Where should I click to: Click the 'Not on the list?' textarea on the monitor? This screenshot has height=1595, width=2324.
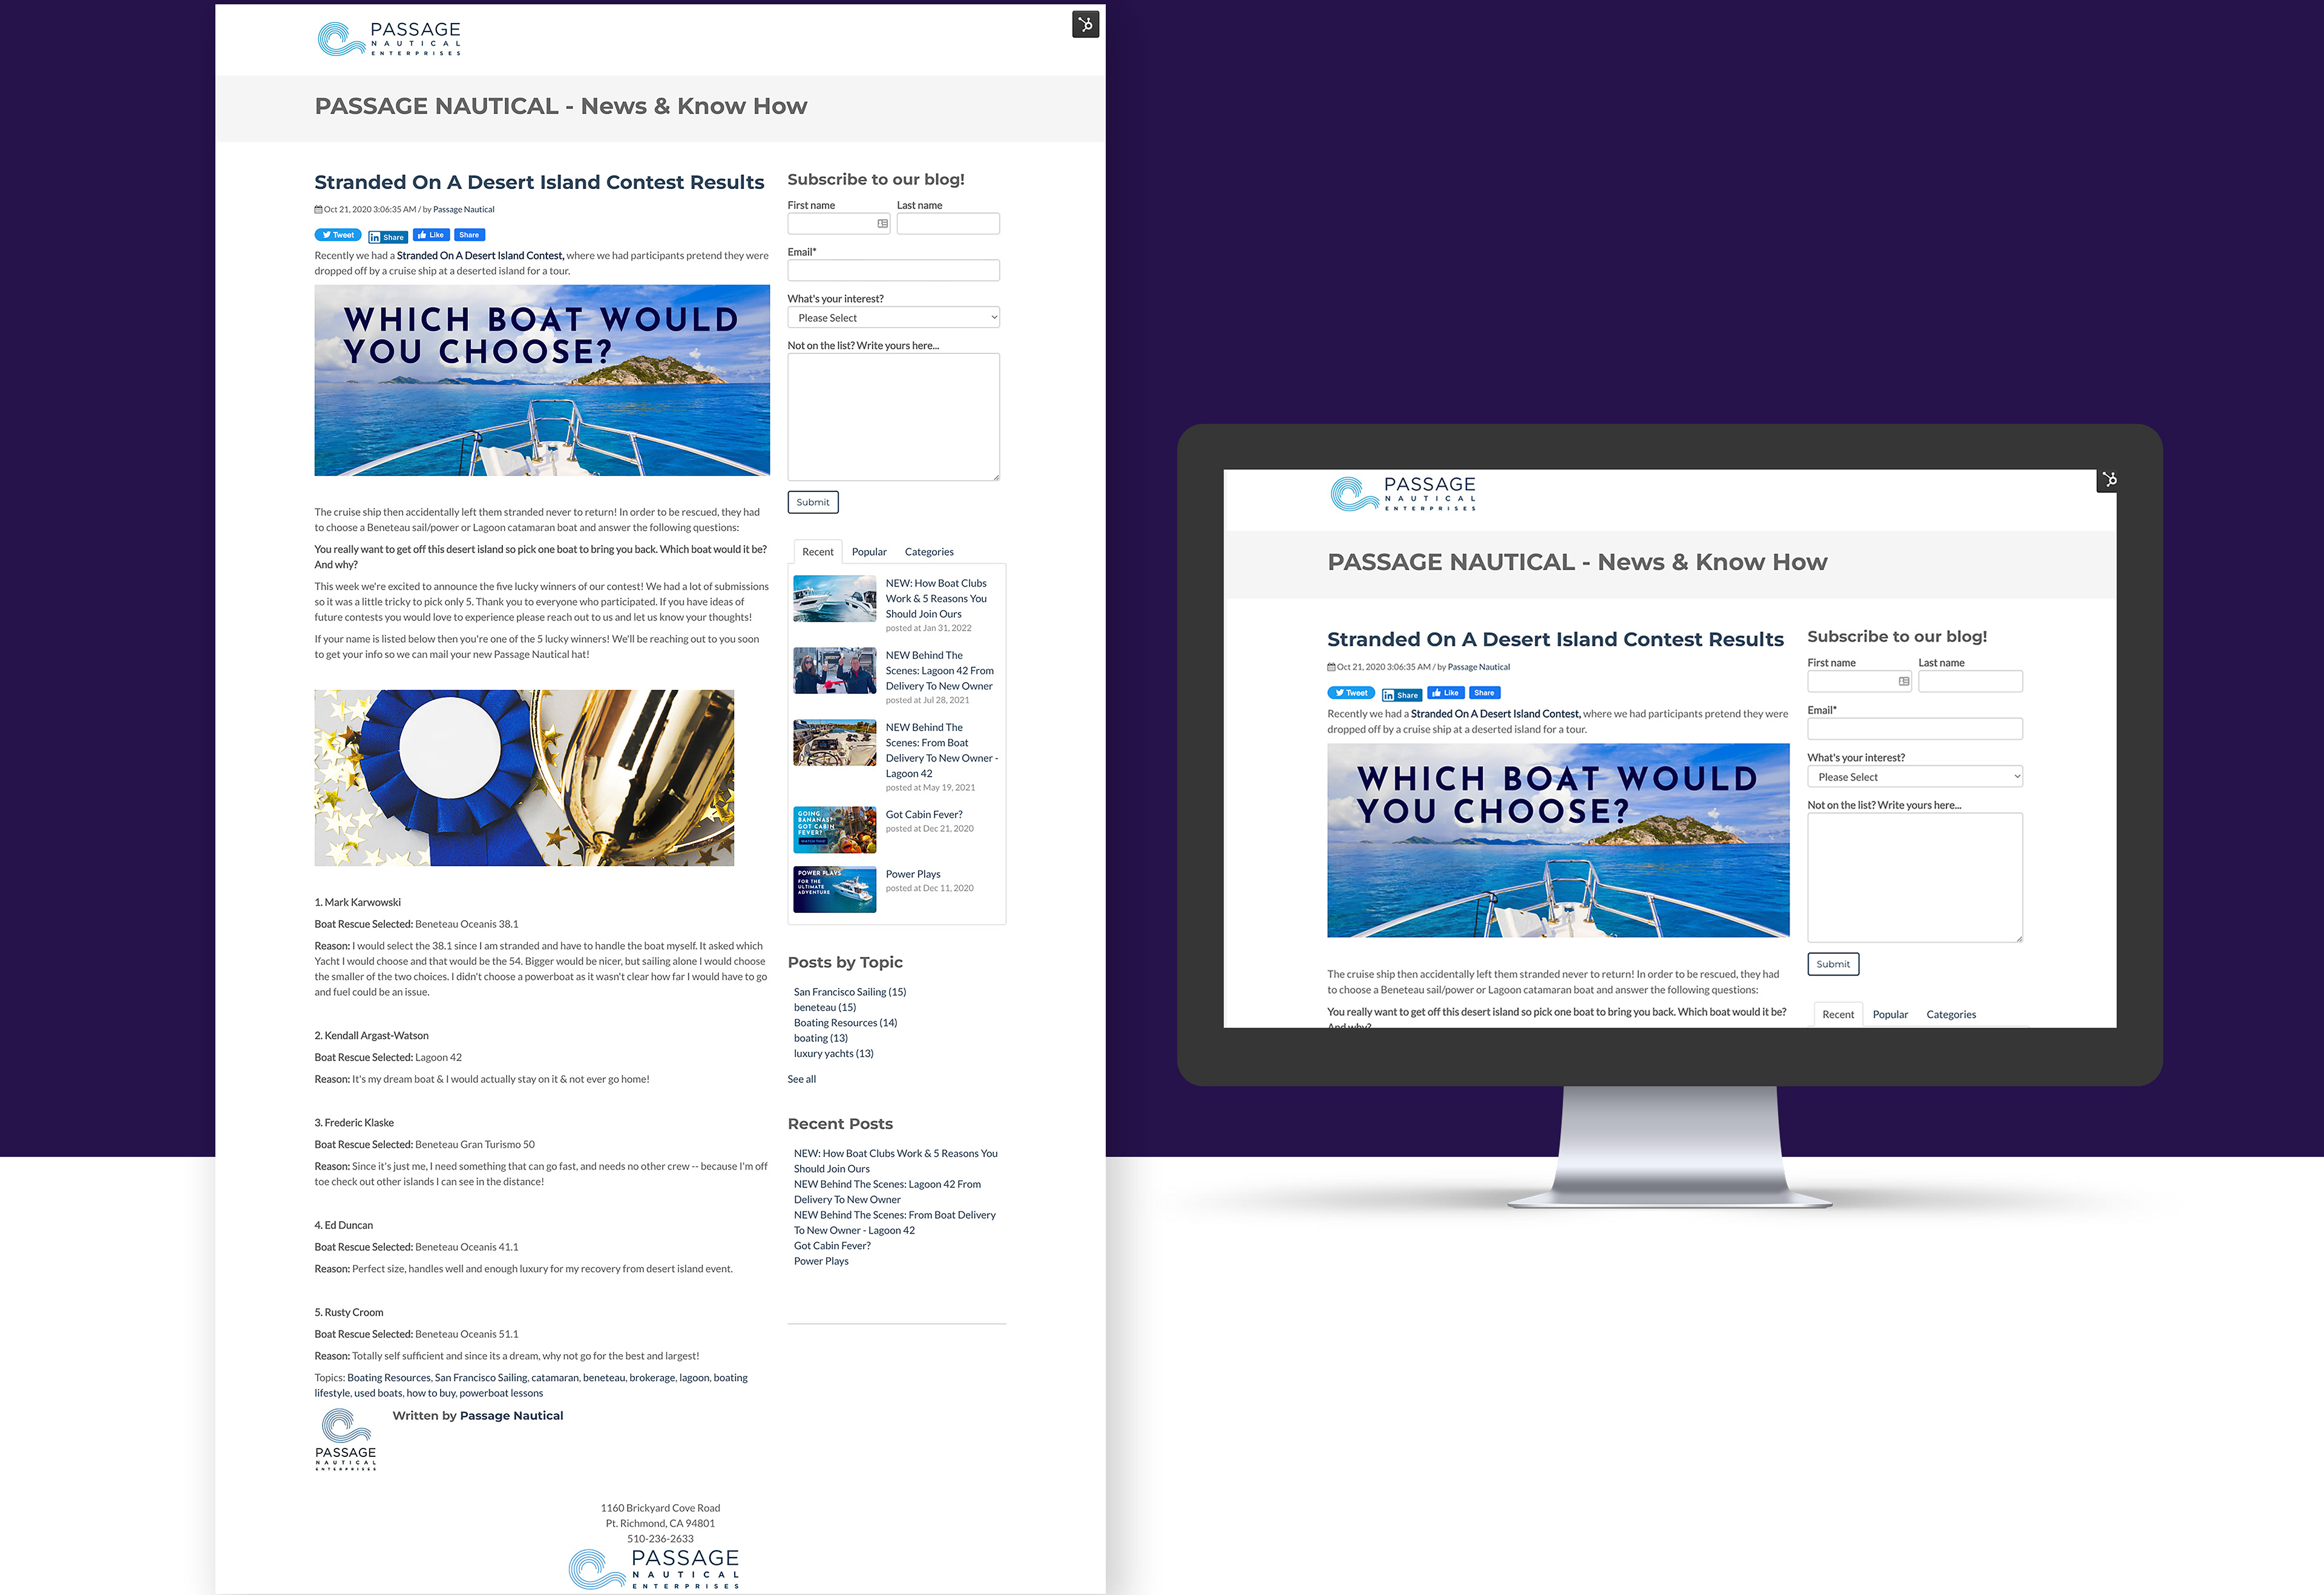click(x=1915, y=877)
